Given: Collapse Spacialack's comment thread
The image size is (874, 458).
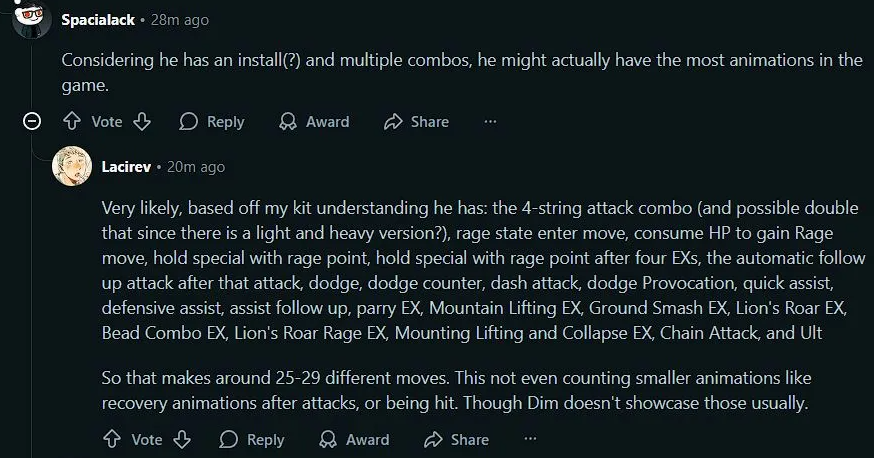Looking at the screenshot, I should coord(32,121).
